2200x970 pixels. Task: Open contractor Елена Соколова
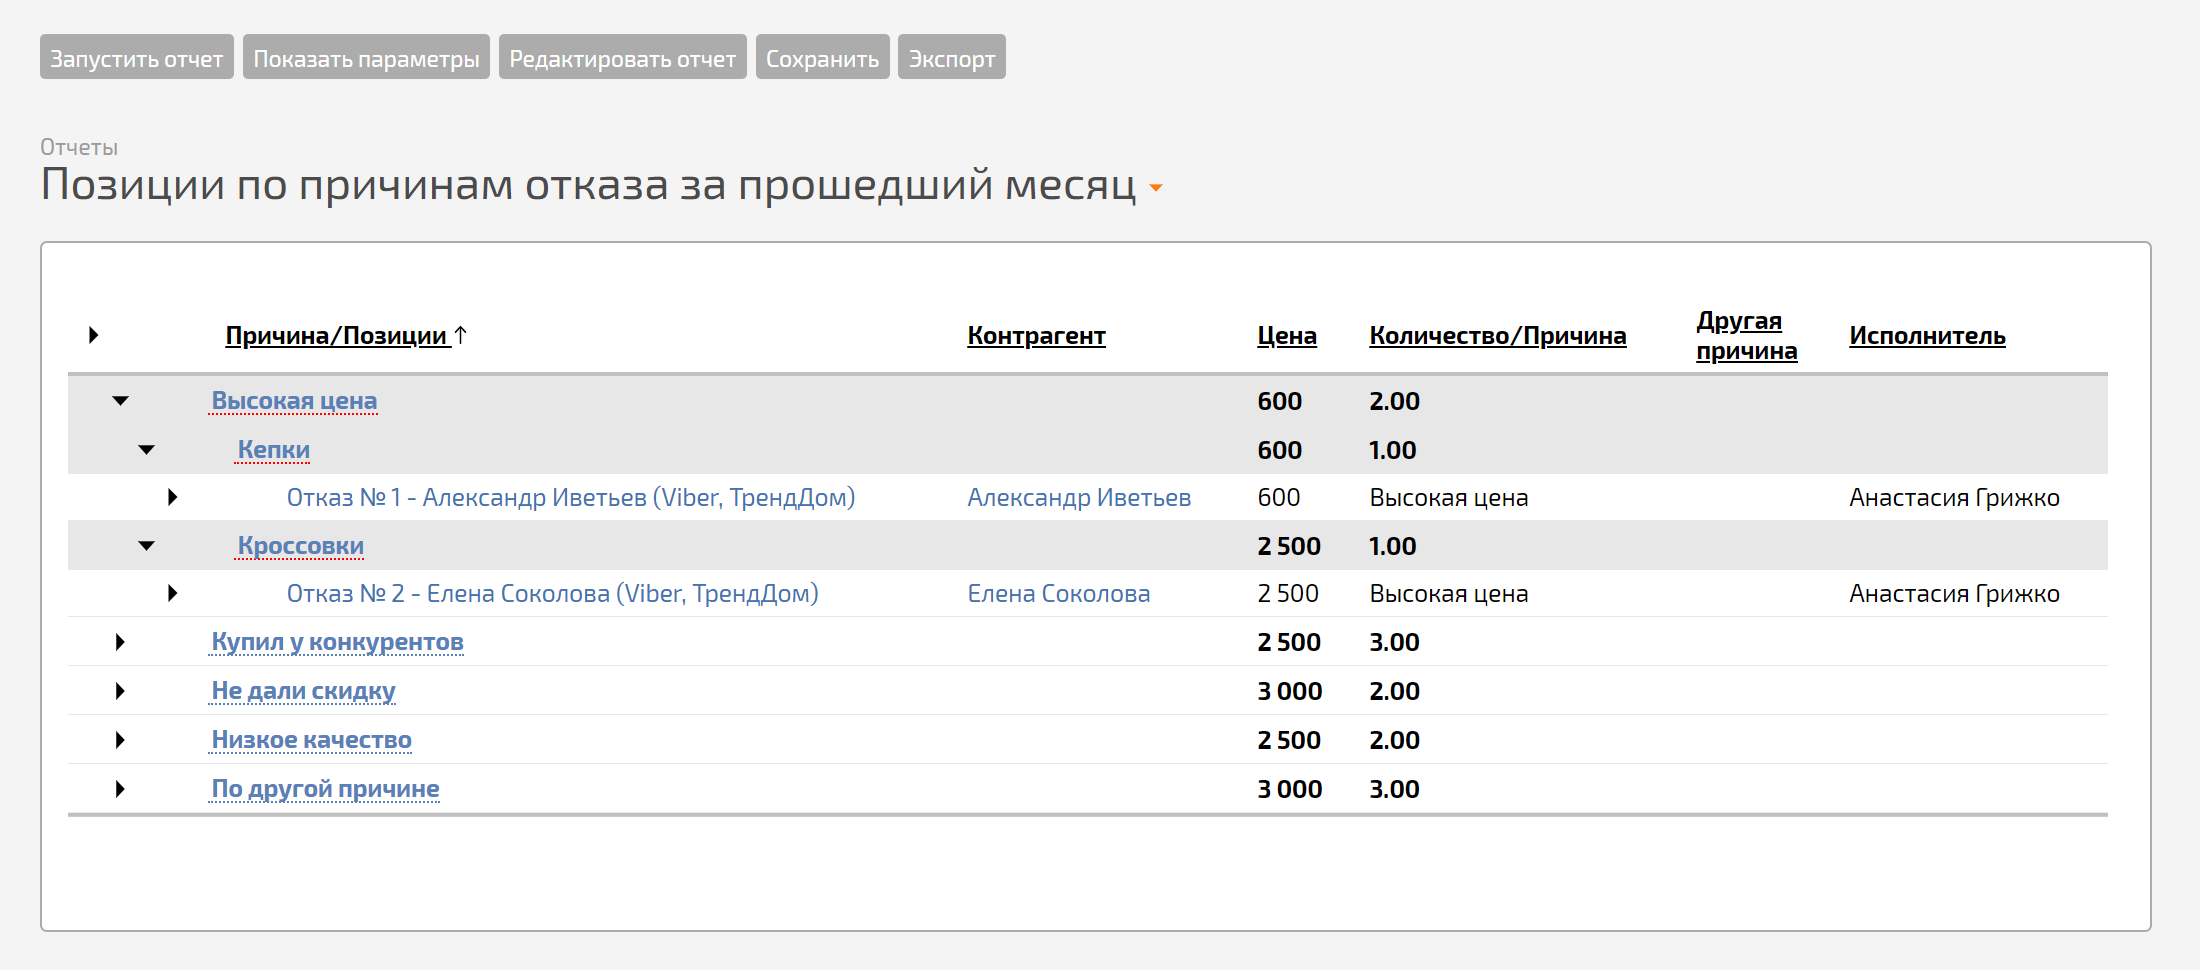[1058, 593]
